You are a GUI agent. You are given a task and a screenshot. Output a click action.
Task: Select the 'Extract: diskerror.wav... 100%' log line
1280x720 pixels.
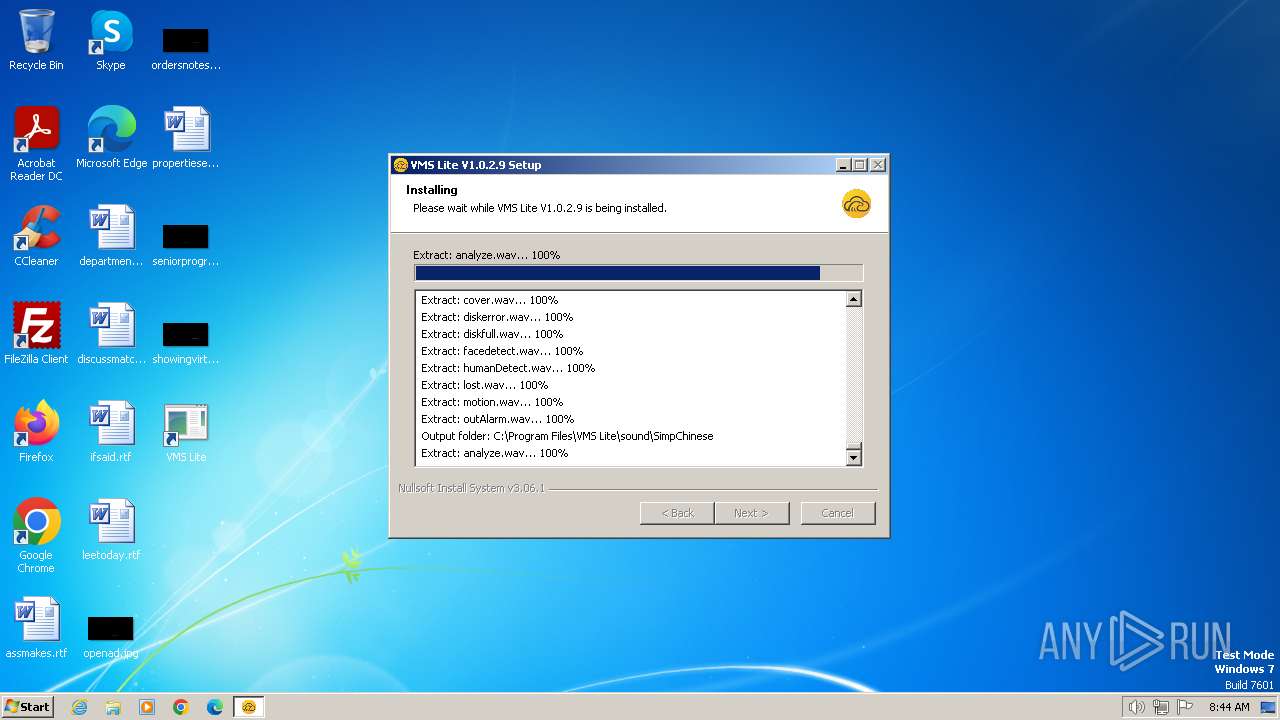click(497, 317)
